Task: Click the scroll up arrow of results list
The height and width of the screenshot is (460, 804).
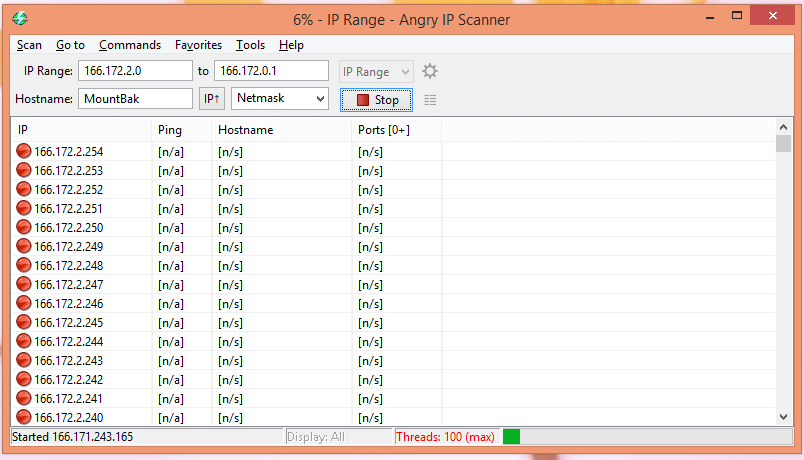Action: point(783,127)
